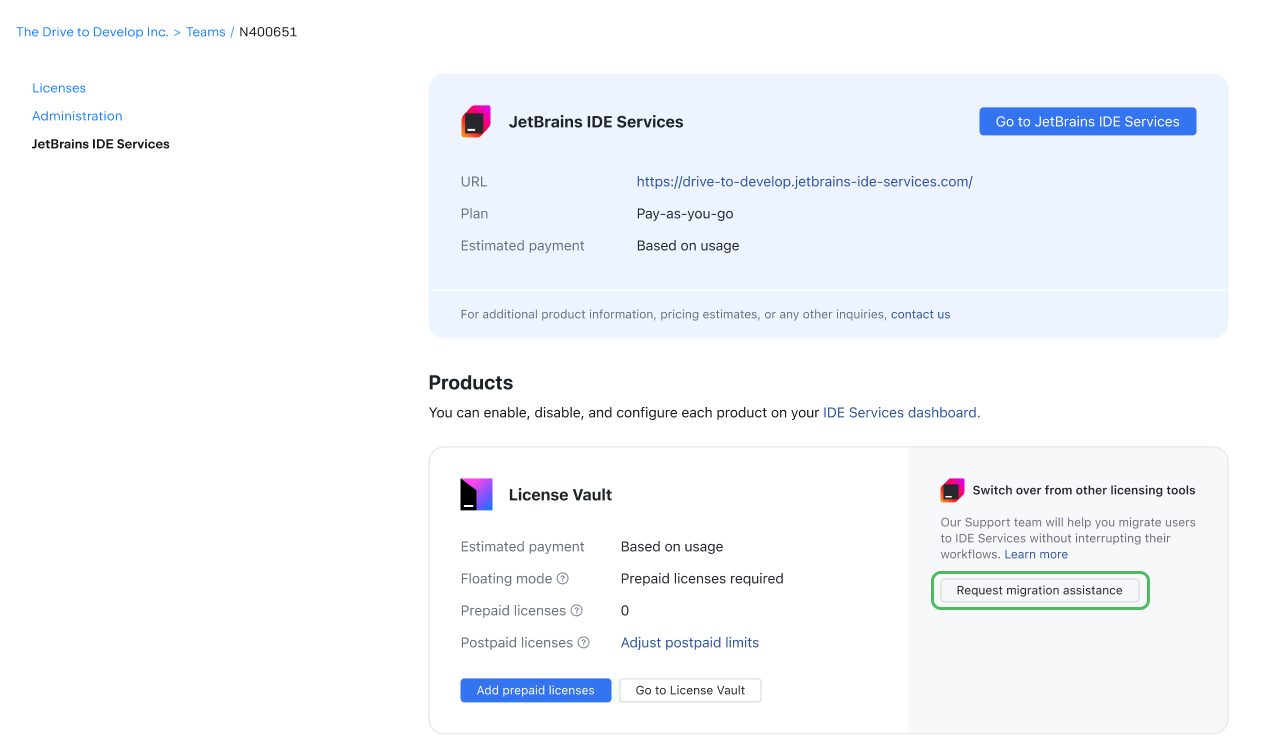Click the License Vault product icon
The width and height of the screenshot is (1261, 748).
(476, 495)
